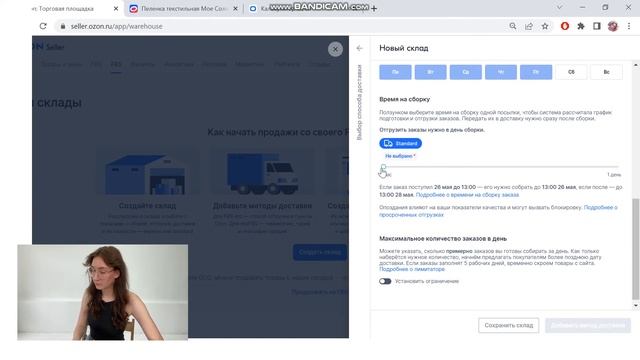Close the Торговая площадка tab
This screenshot has width=640, height=360.
pos(116,9)
